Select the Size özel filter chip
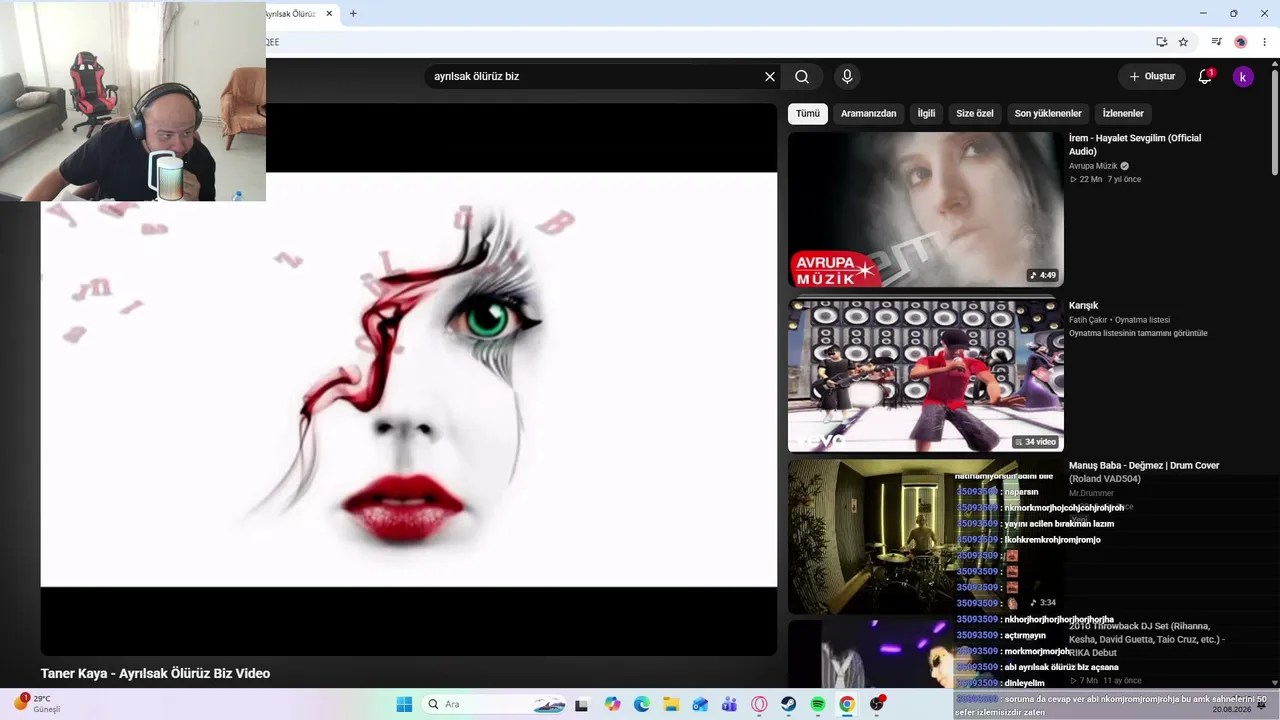The width and height of the screenshot is (1280, 720). tap(975, 114)
